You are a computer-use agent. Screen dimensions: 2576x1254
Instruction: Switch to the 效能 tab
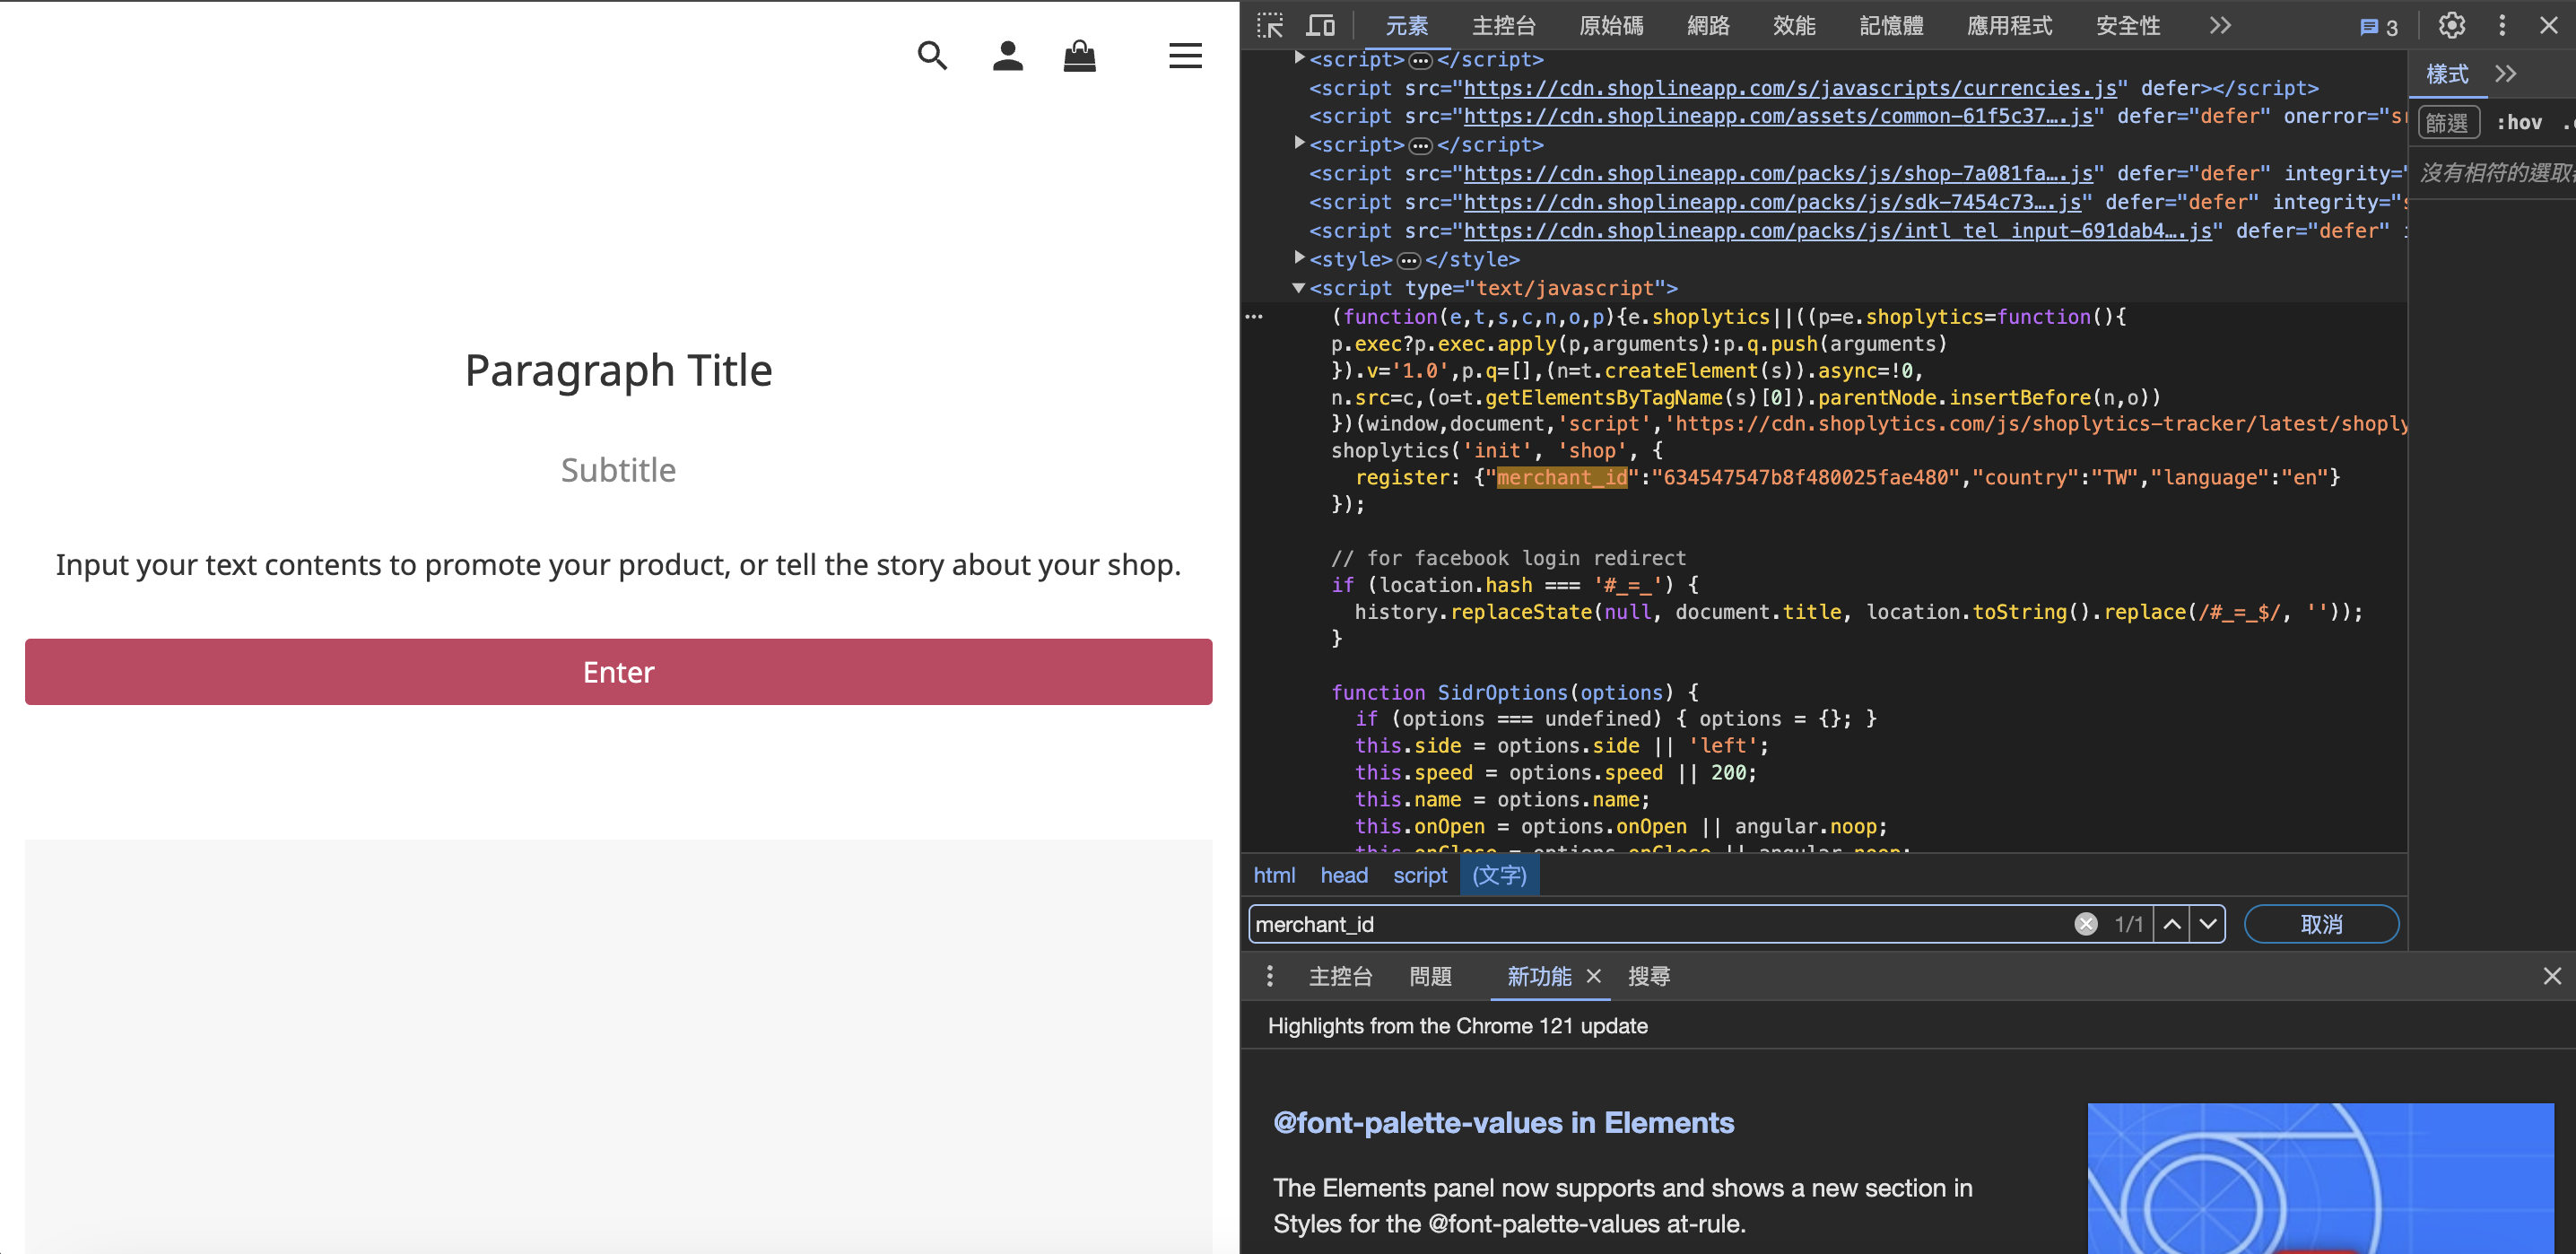[1793, 26]
